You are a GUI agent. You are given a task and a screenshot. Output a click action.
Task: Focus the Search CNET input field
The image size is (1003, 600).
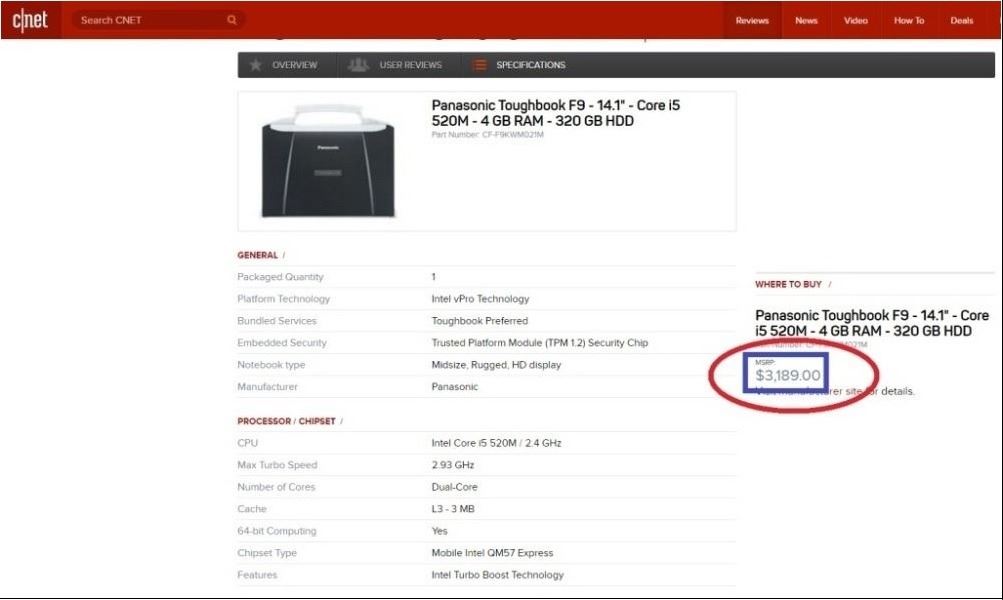coord(150,20)
